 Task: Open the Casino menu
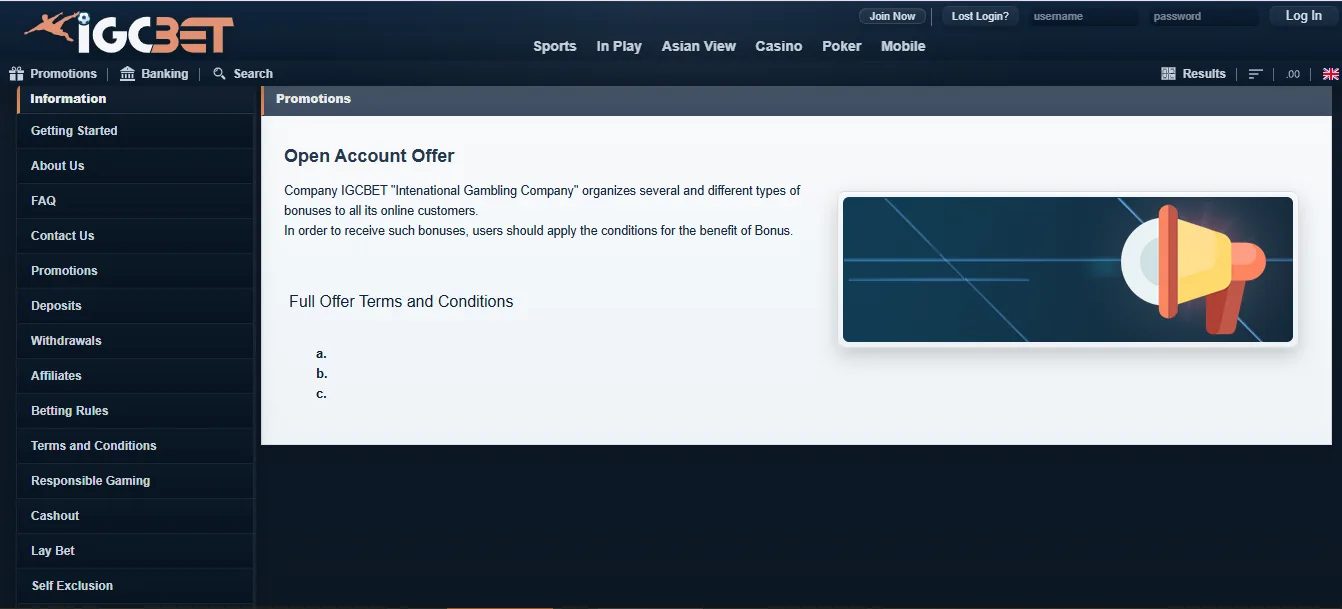[779, 46]
